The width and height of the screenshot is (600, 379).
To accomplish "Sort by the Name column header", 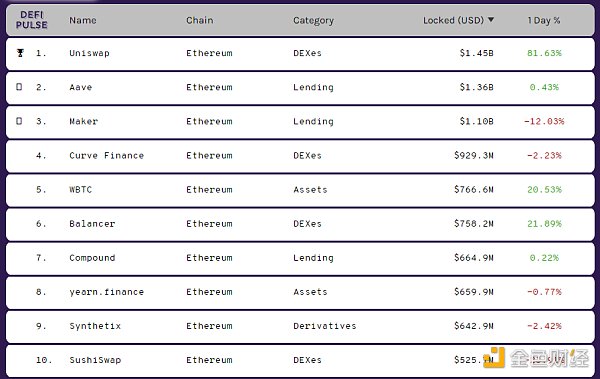I will coord(83,20).
